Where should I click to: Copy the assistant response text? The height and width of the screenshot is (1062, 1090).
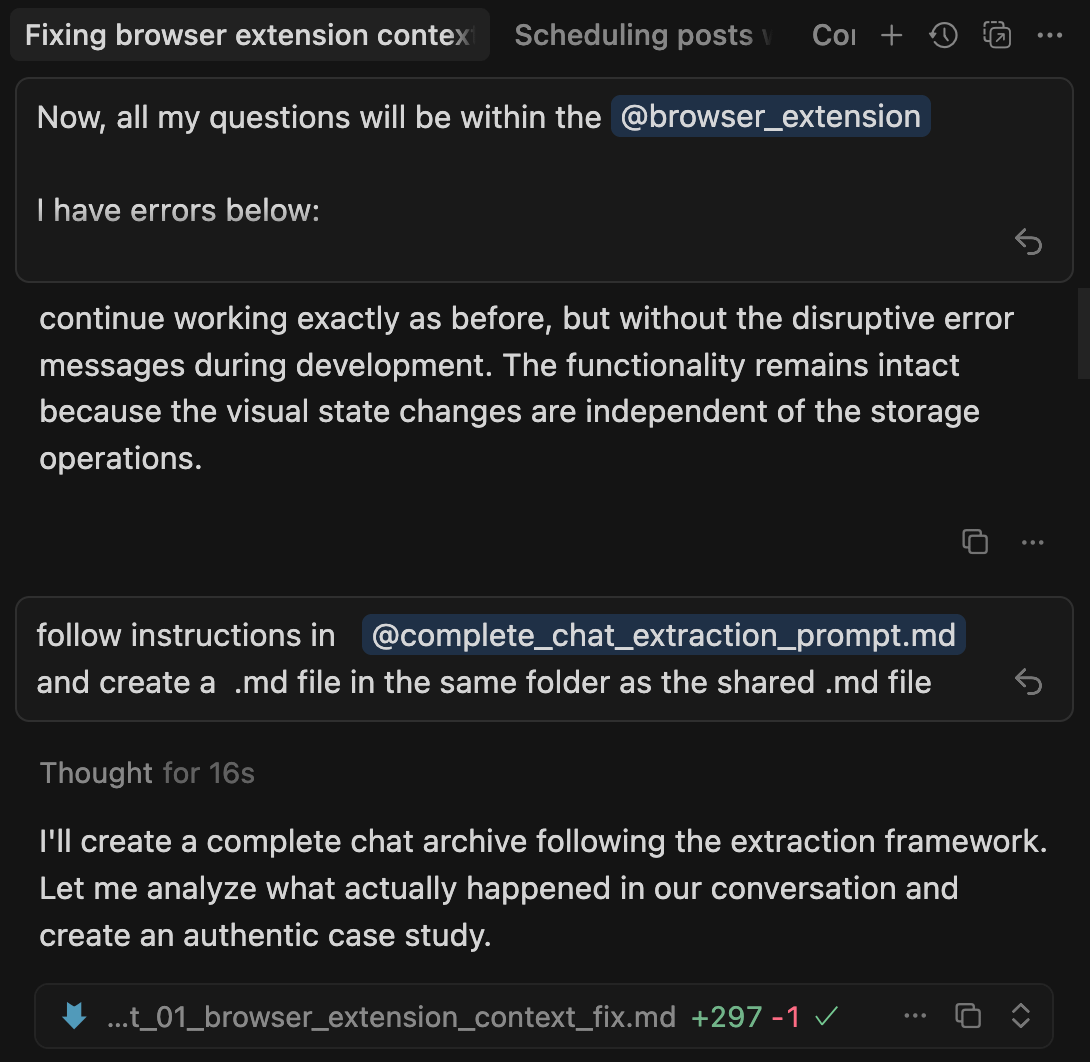(975, 541)
